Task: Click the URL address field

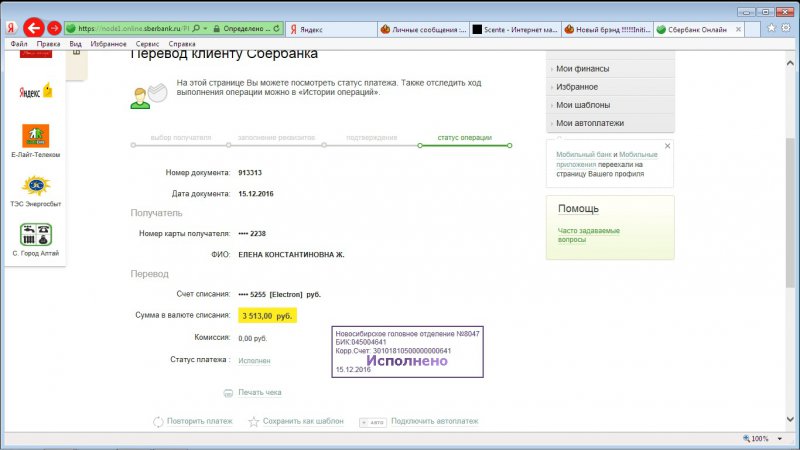Action: [x=134, y=29]
